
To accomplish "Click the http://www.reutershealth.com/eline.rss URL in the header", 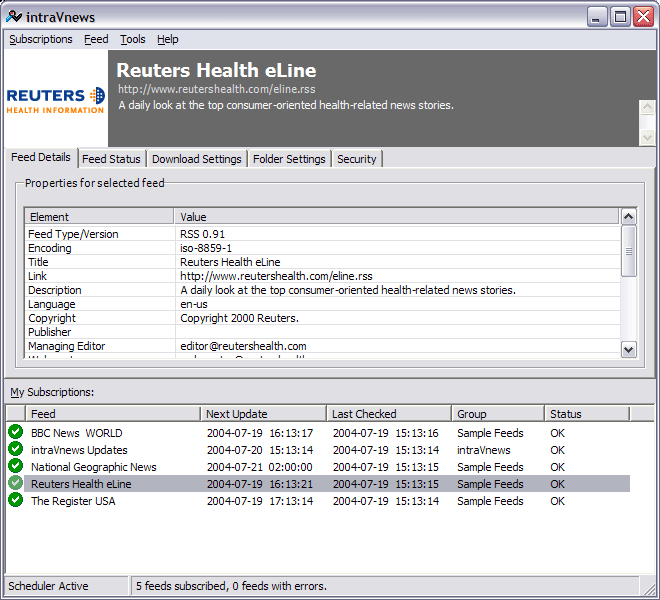I will tap(216, 89).
